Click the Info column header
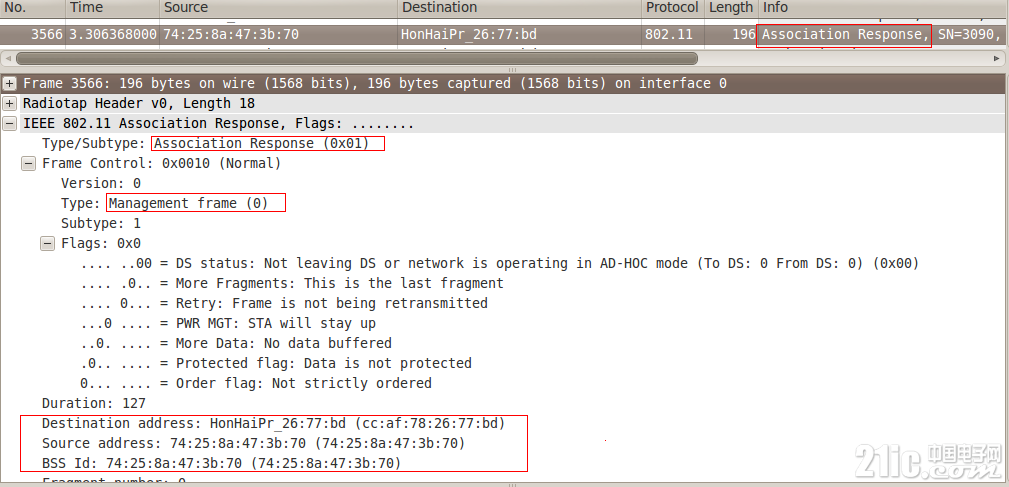The width and height of the screenshot is (1009, 487). (884, 8)
